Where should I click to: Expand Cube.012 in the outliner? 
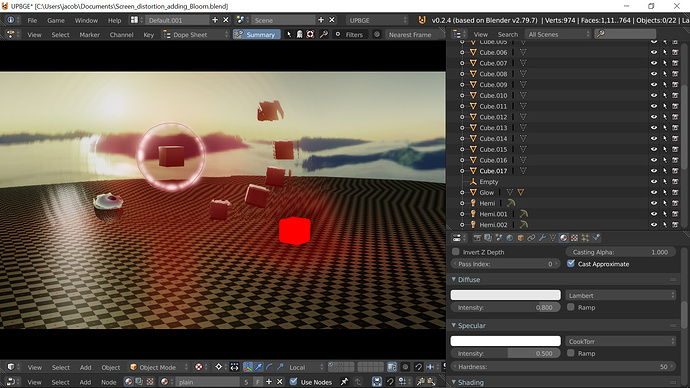point(462,117)
